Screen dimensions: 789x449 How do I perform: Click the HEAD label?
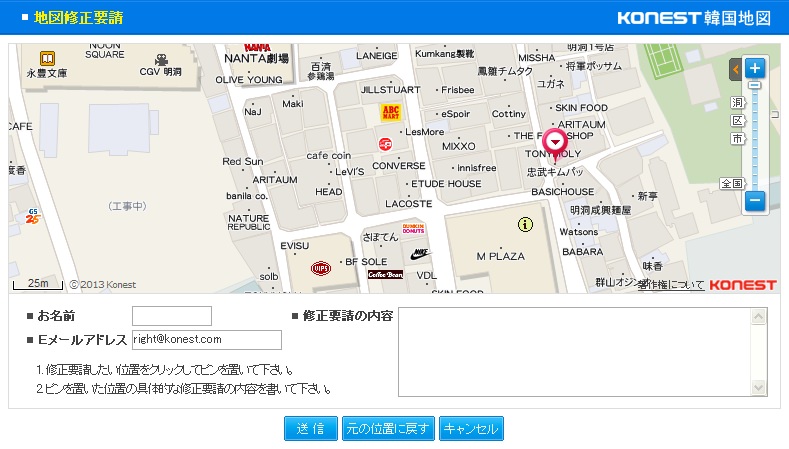click(329, 192)
